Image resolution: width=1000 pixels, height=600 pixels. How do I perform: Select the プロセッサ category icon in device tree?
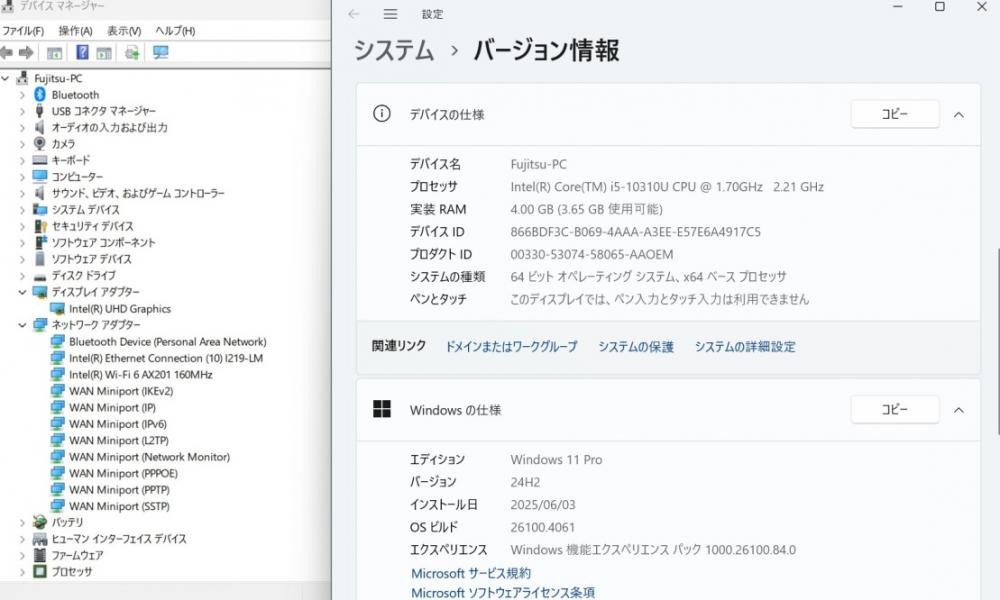point(40,571)
